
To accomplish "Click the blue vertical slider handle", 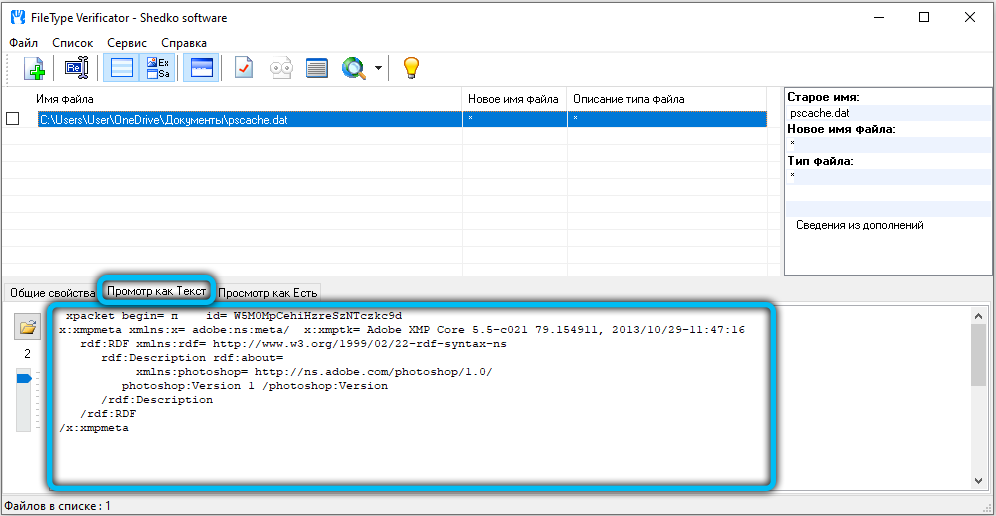I will pos(24,378).
